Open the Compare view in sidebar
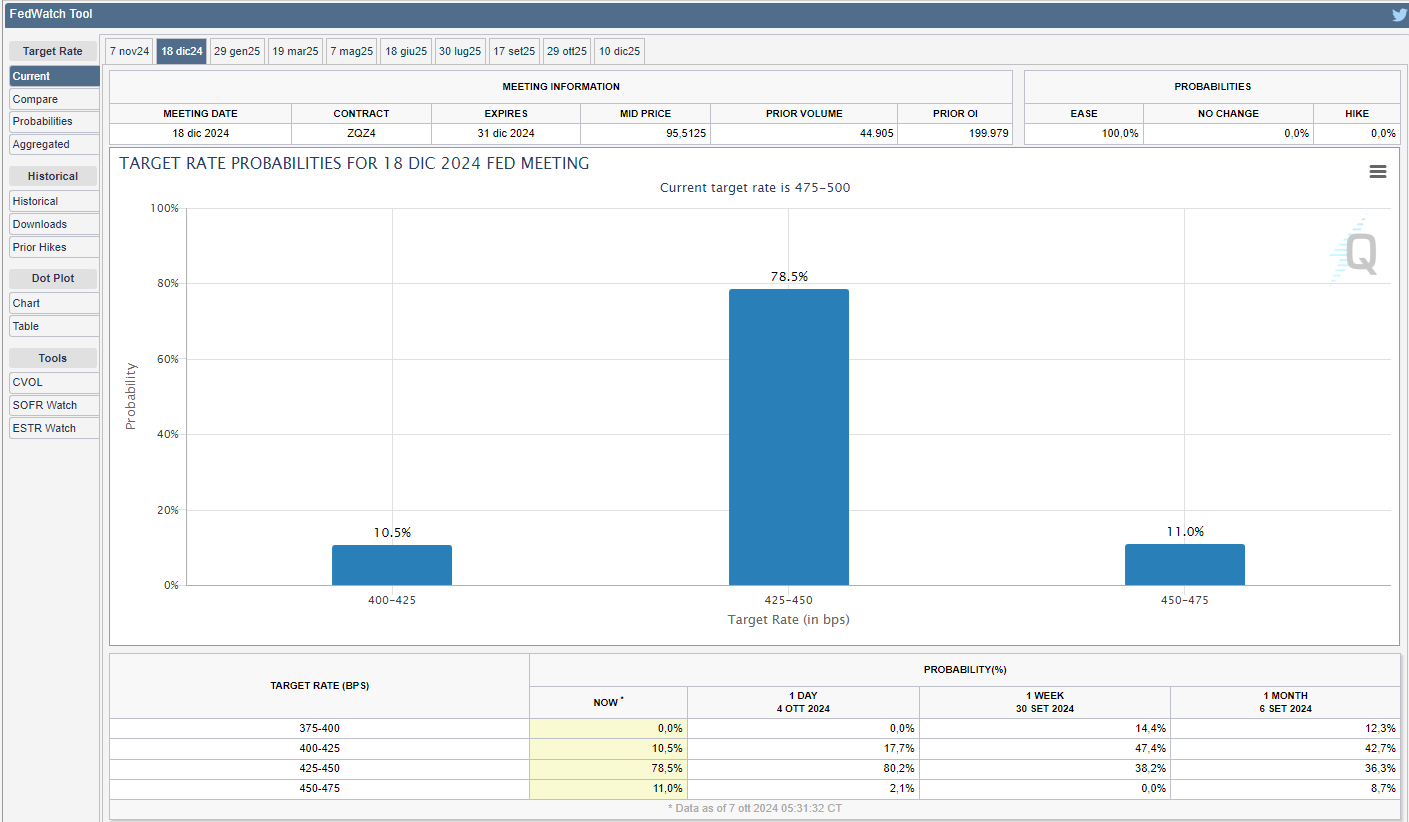Screen dimensions: 1409x822 click(x=54, y=99)
